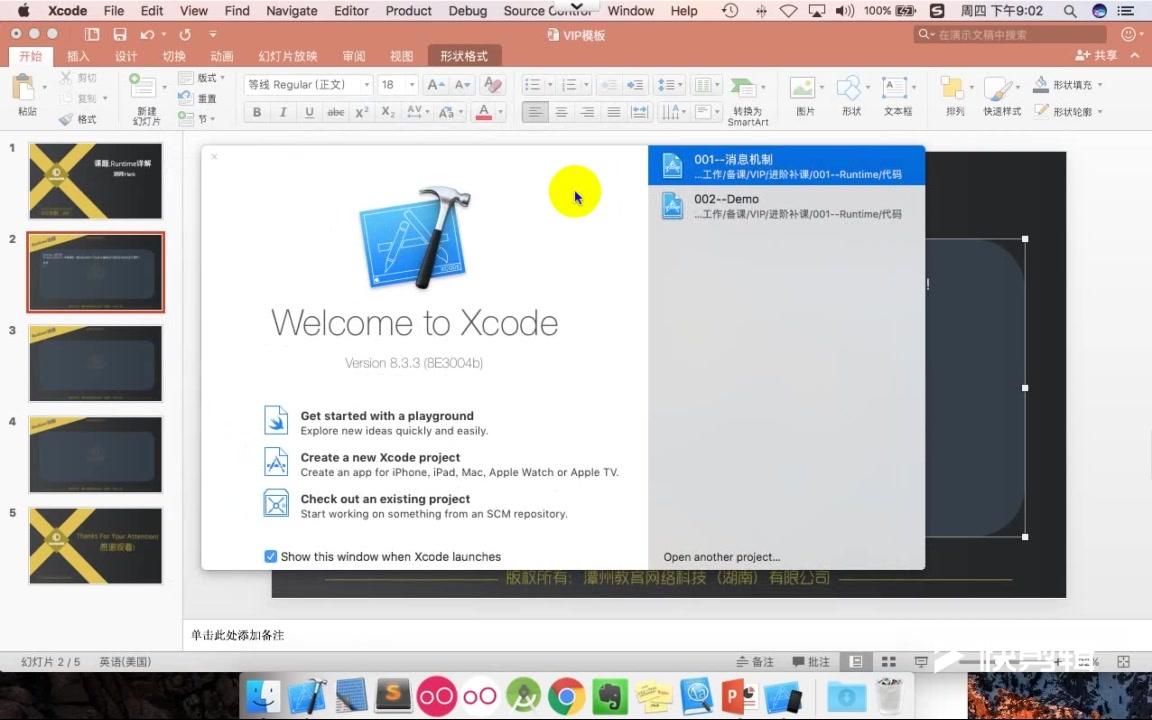The height and width of the screenshot is (720, 1152).
Task: Click Open another project link
Action: (722, 557)
